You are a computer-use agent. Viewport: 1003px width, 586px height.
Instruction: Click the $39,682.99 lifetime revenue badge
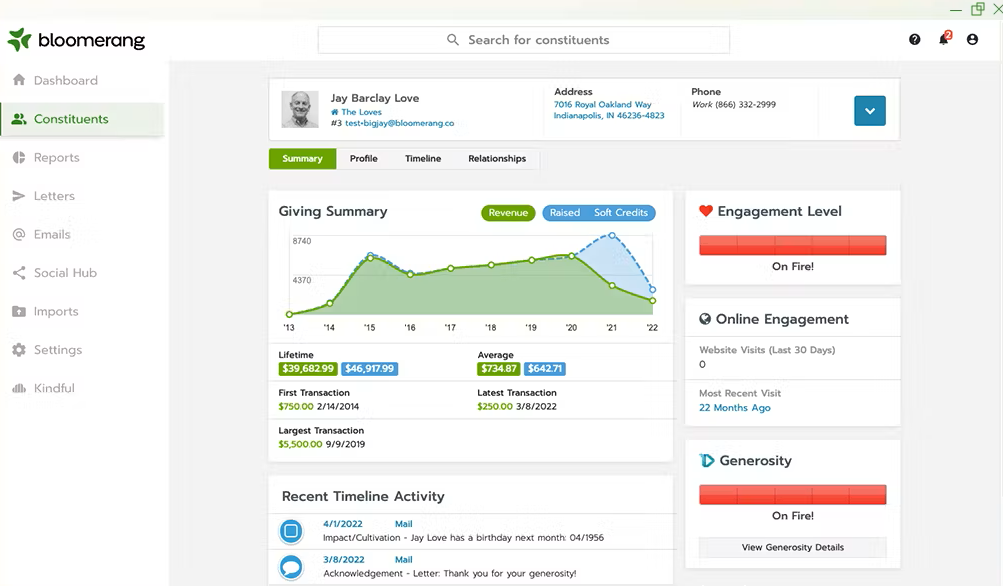308,368
